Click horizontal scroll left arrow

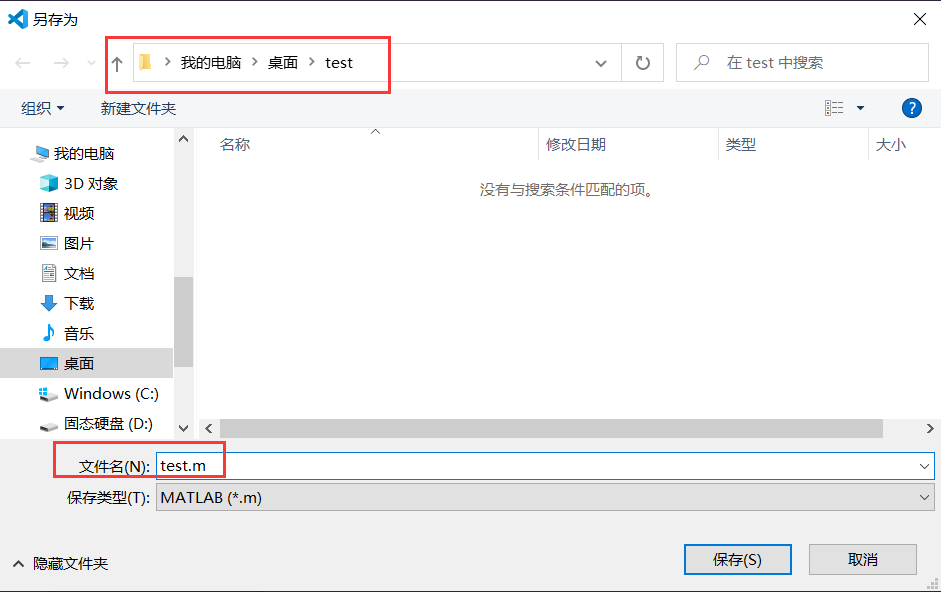point(209,428)
